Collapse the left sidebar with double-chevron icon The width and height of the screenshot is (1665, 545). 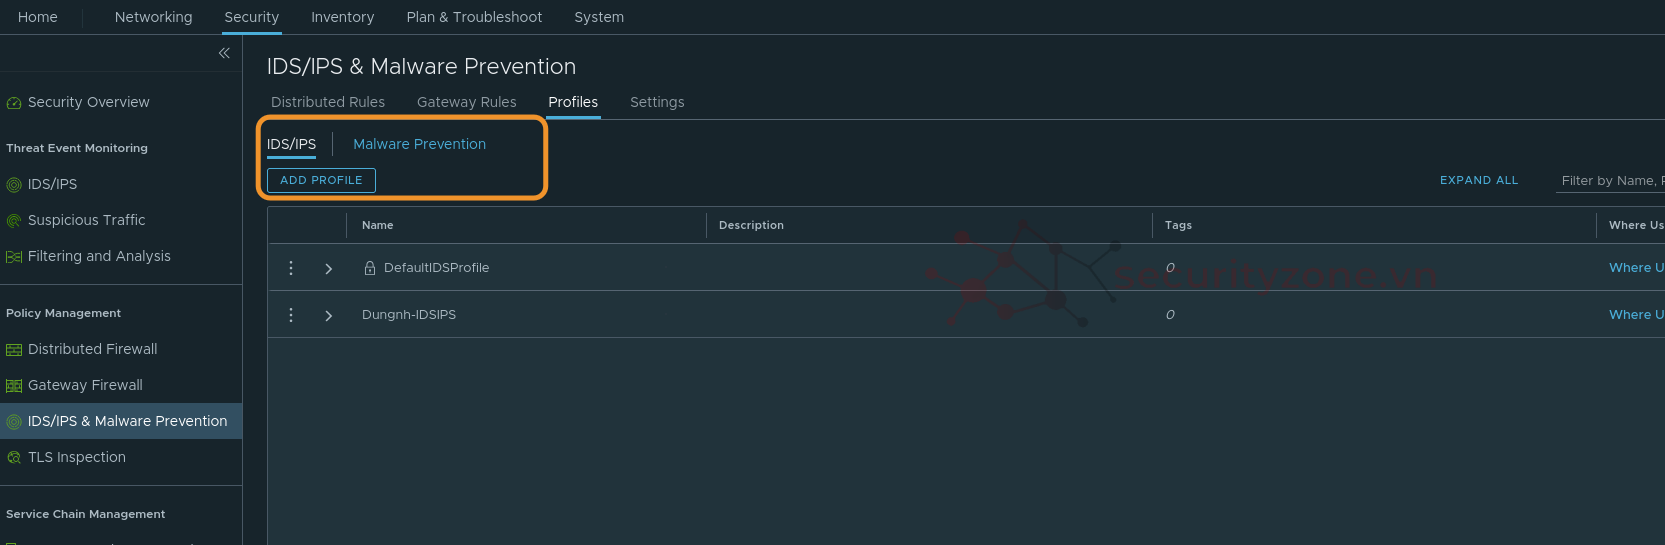[x=224, y=53]
